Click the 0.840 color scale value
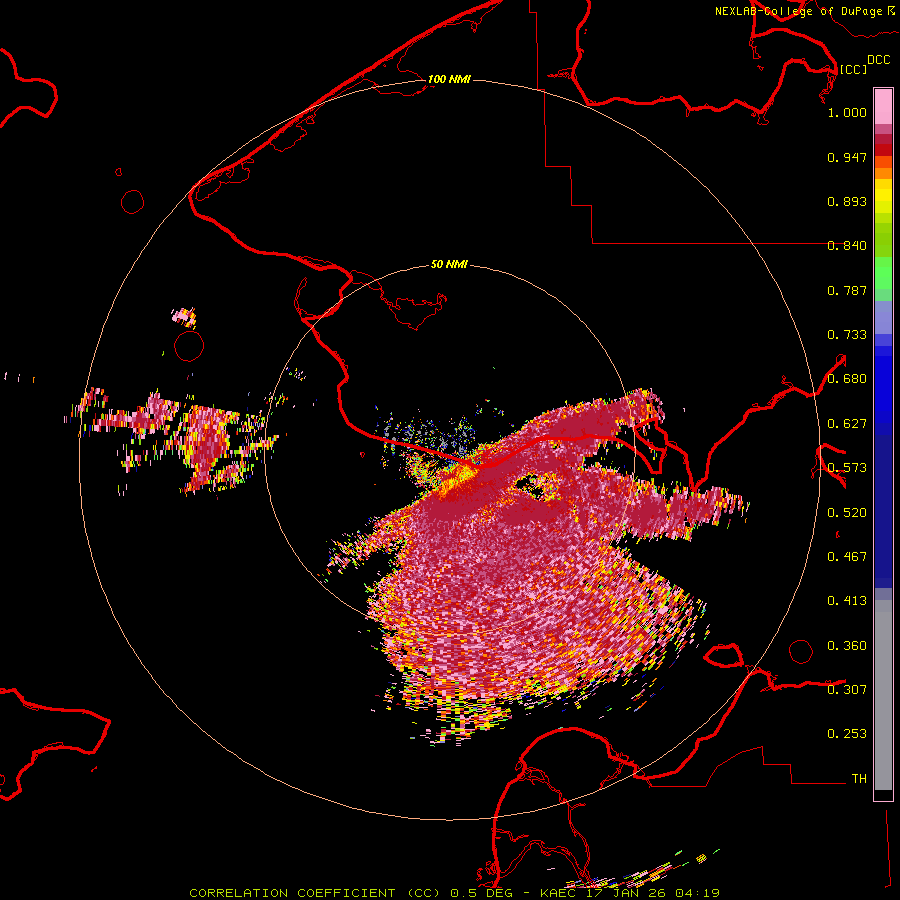The image size is (900, 900). pyautogui.click(x=847, y=246)
